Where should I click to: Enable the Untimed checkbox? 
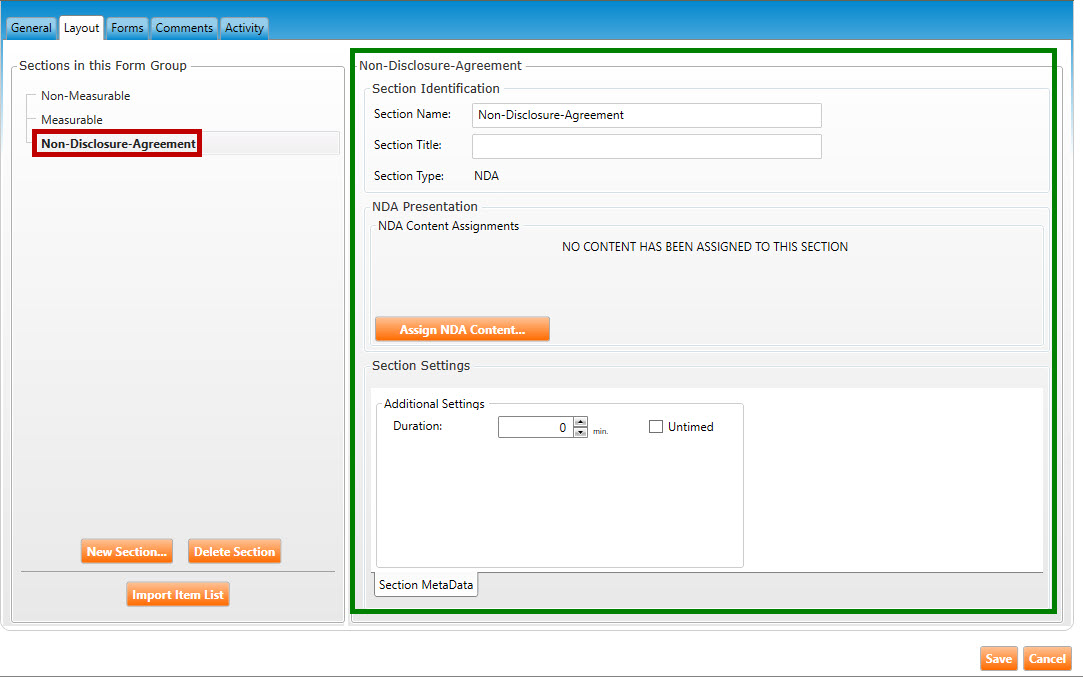pyautogui.click(x=656, y=427)
